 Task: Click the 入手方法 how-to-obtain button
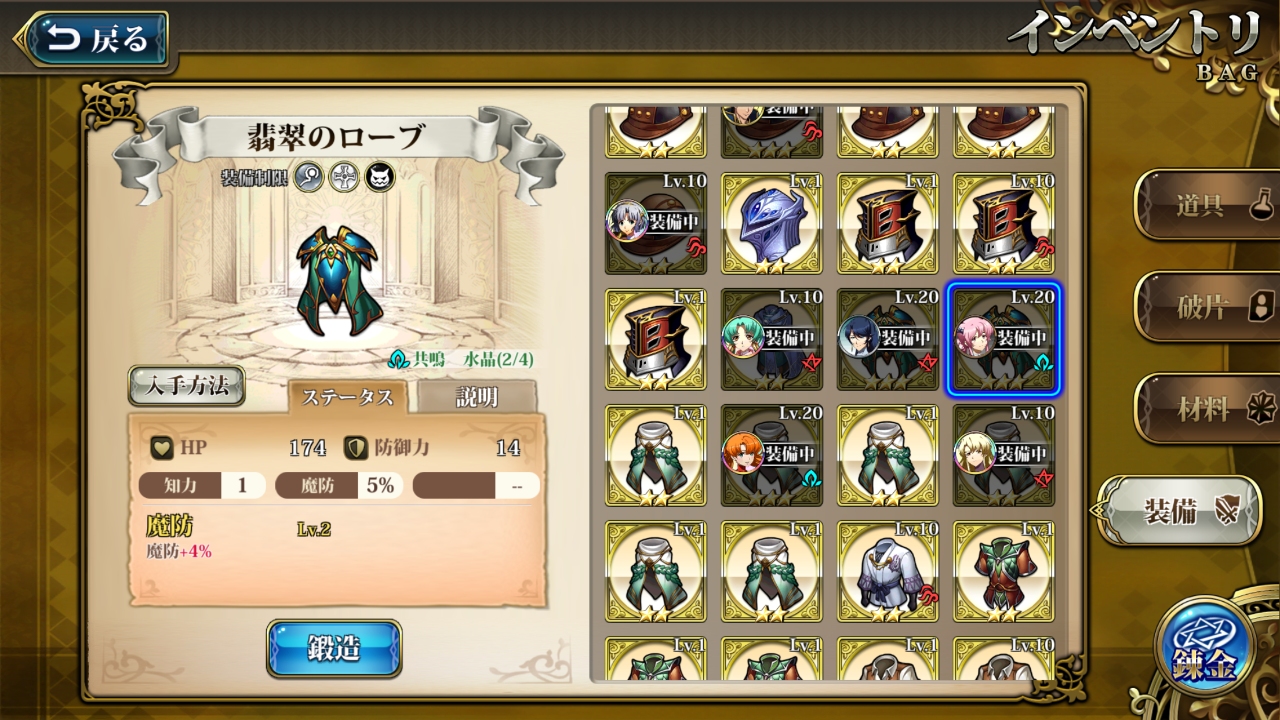pyautogui.click(x=187, y=385)
